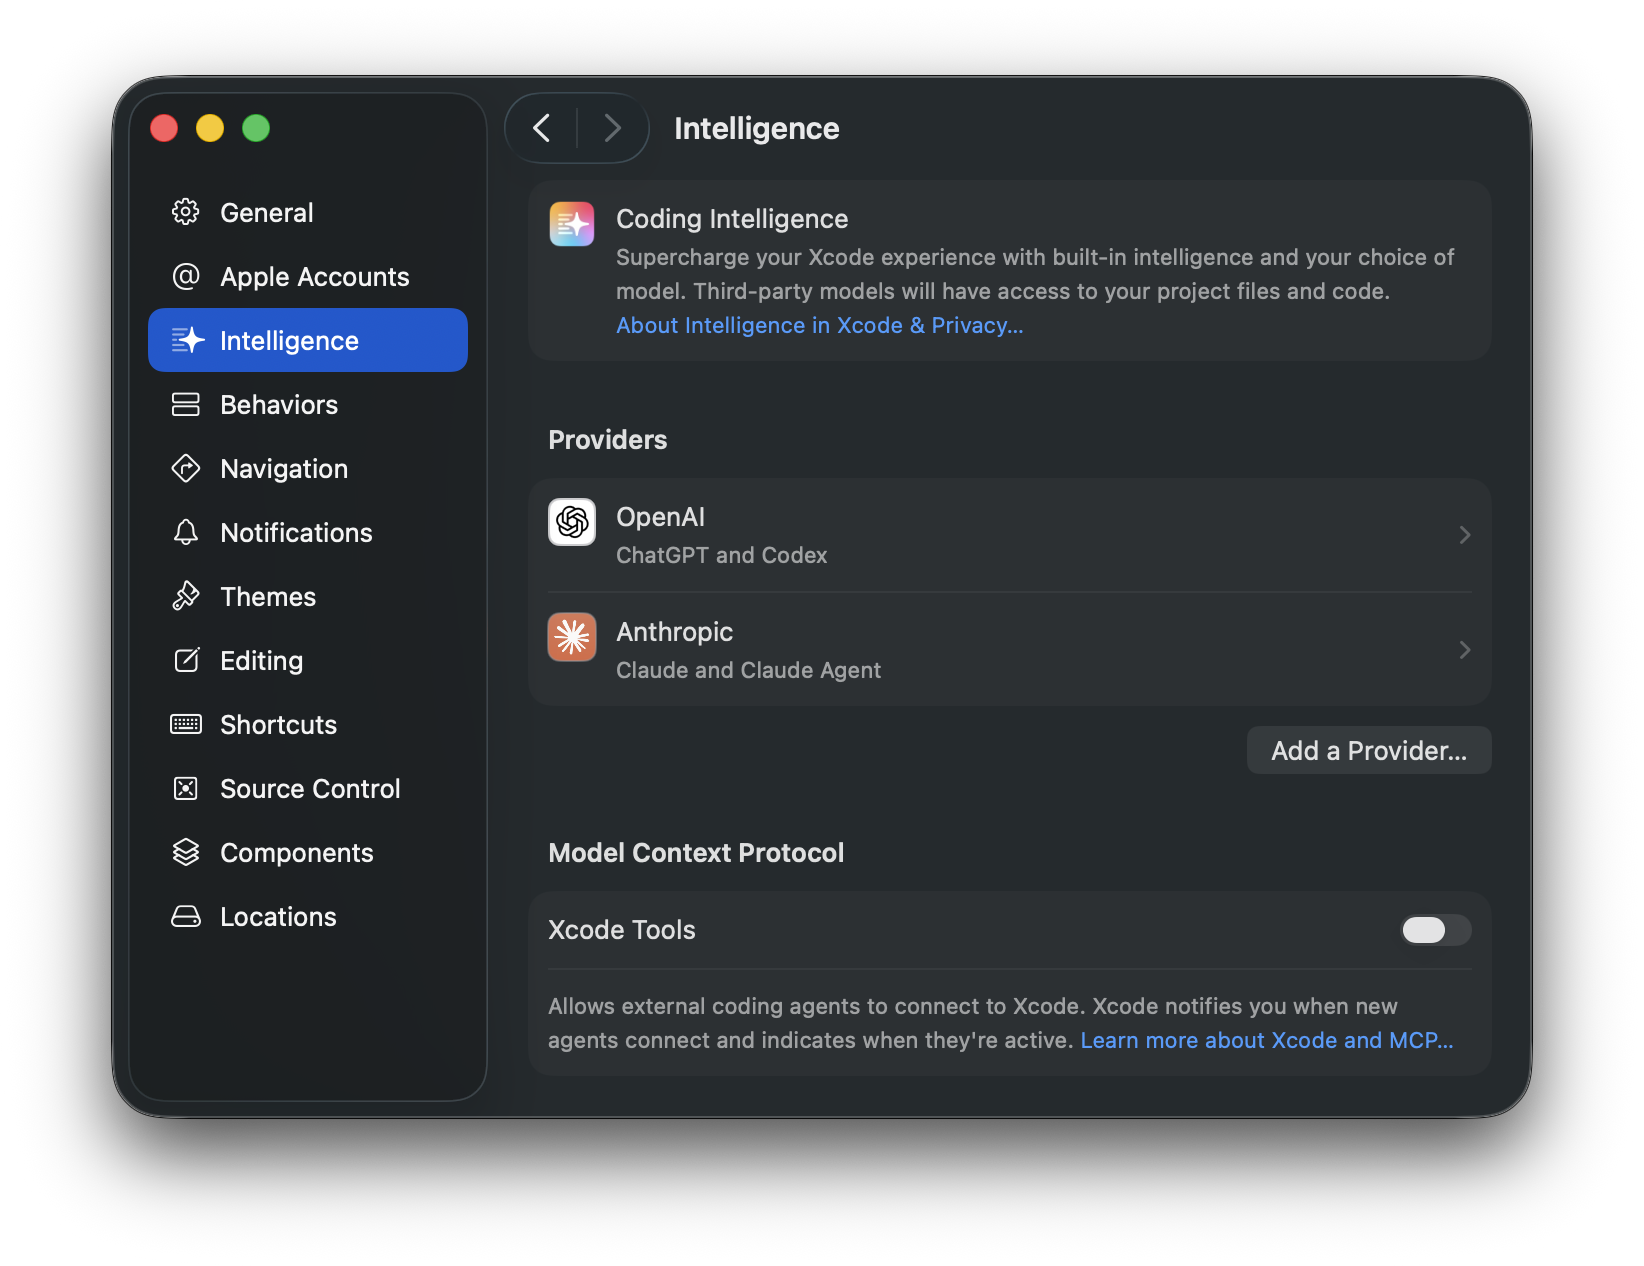Viewport: 1644px width, 1266px height.
Task: Click the Notifications bell icon
Action: [x=186, y=532]
